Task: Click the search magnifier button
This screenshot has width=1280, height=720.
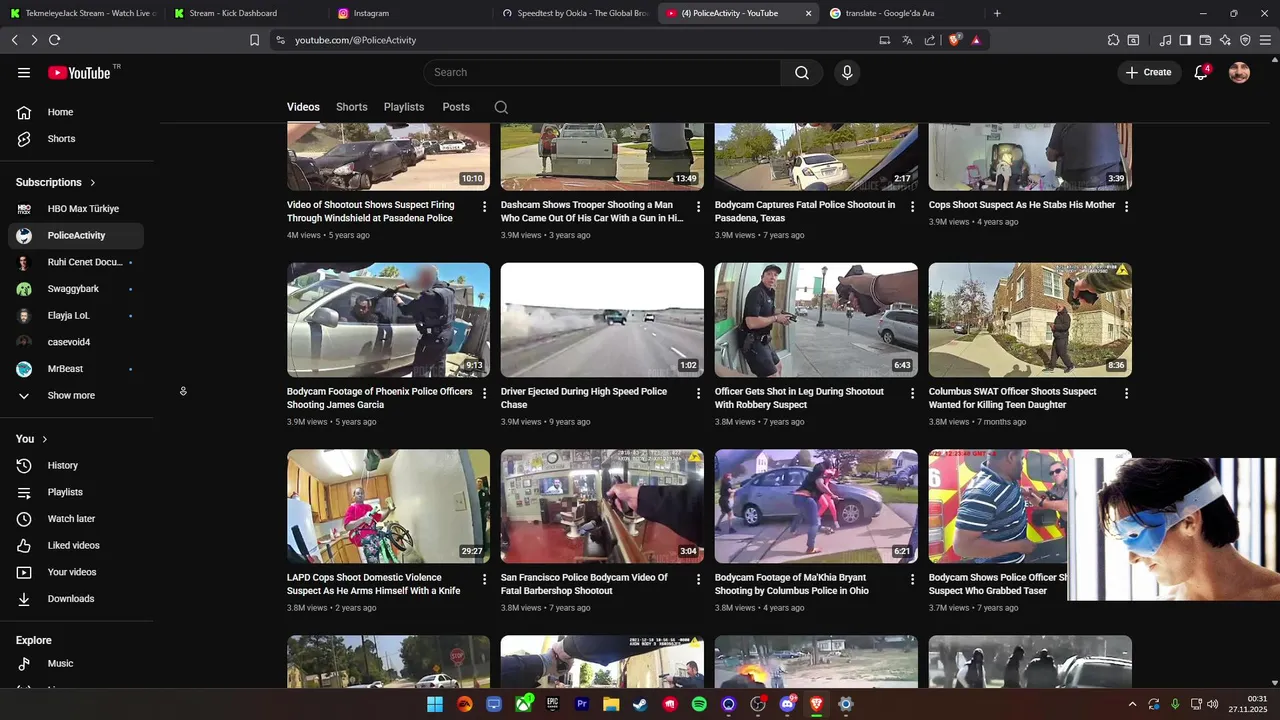Action: 802,72
